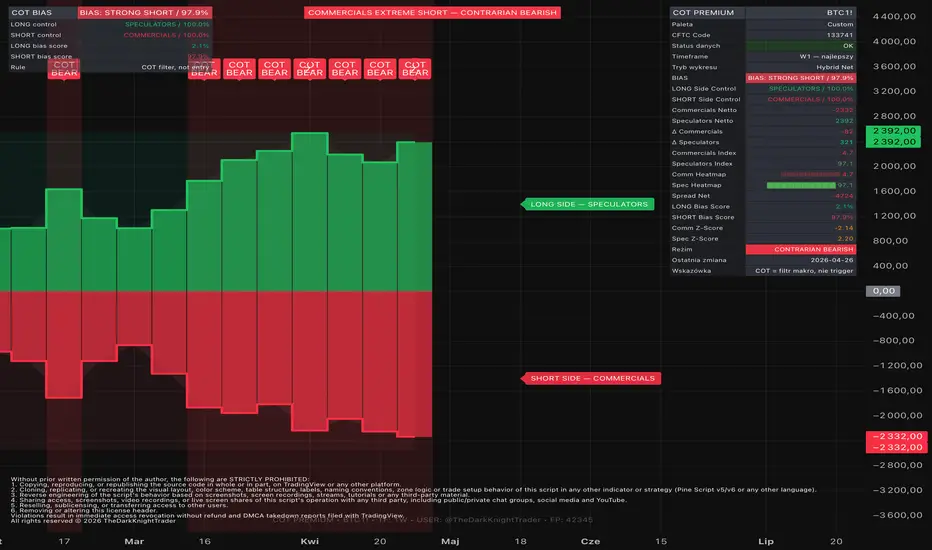
Task: Click the Δ Commercials row
Action: 763,131
